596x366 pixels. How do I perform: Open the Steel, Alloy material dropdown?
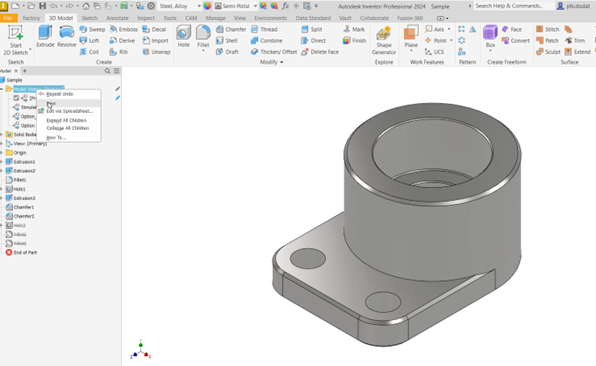click(180, 6)
